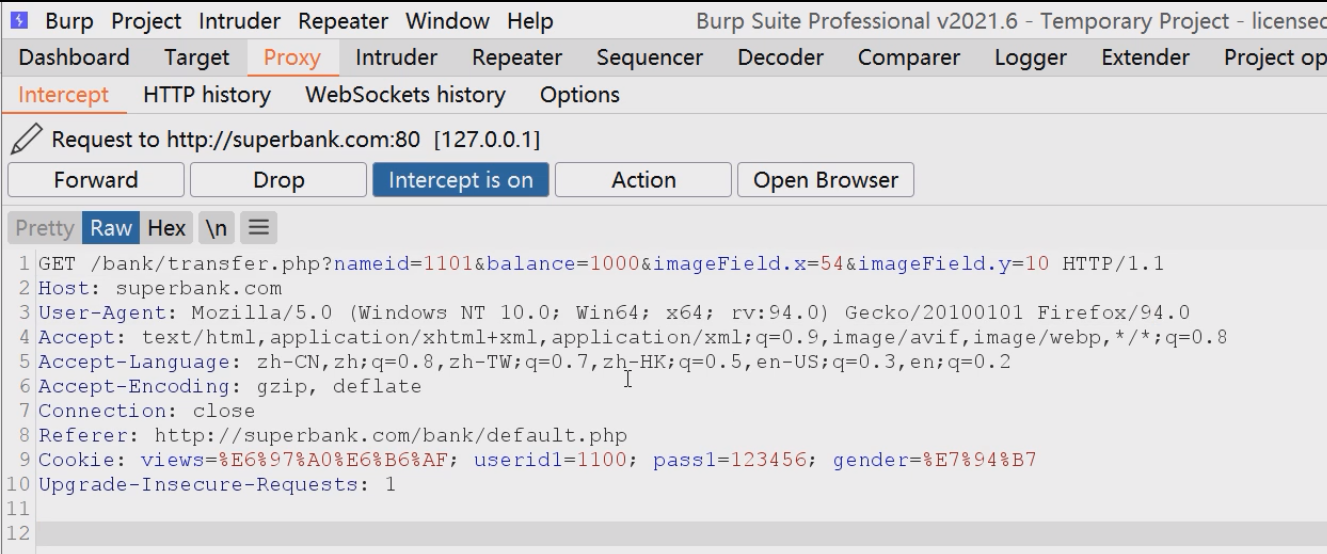Click the Open Browser button
1327x554 pixels.
pos(826,180)
